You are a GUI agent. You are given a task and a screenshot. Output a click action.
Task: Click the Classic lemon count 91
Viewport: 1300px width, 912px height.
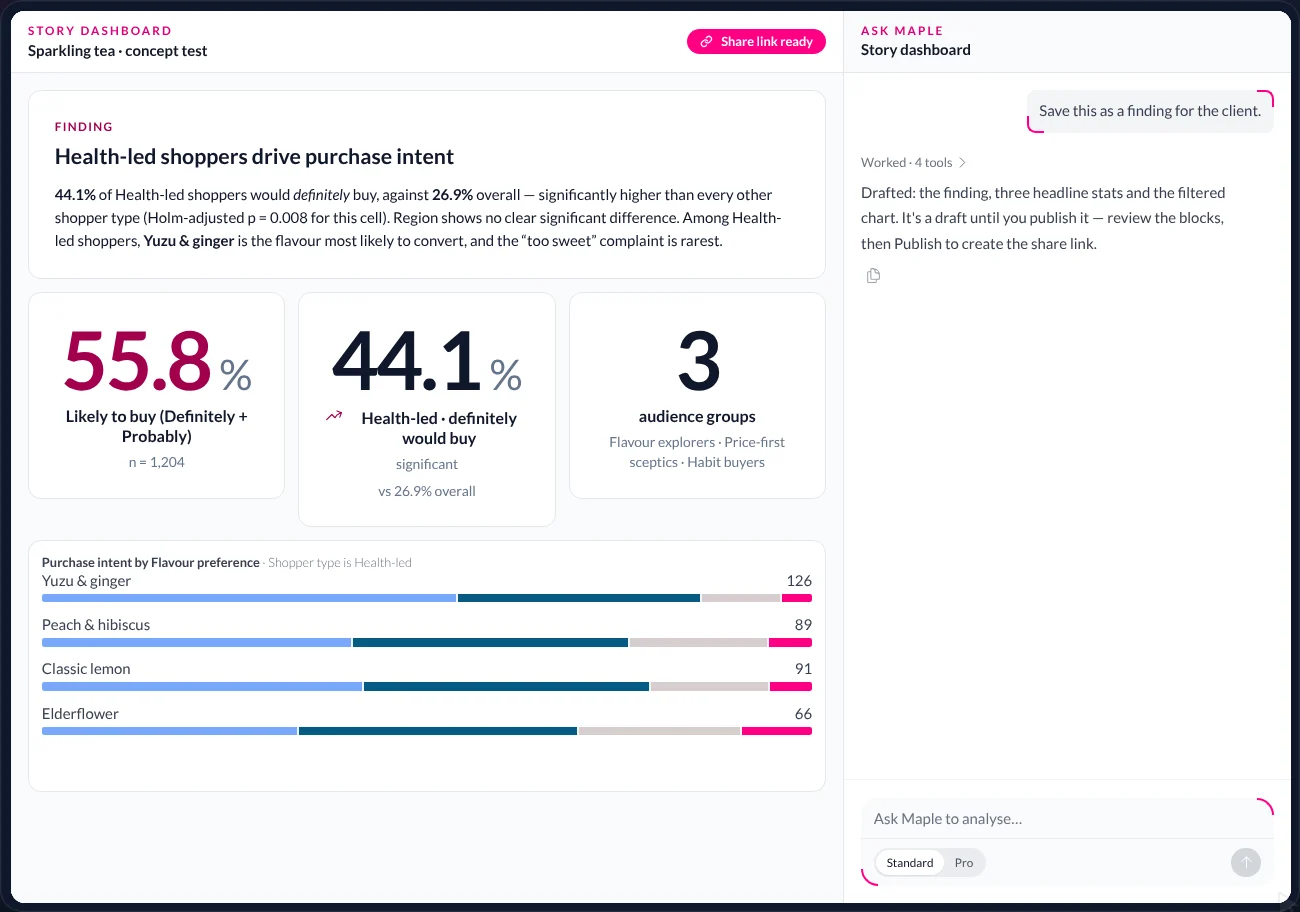click(803, 669)
